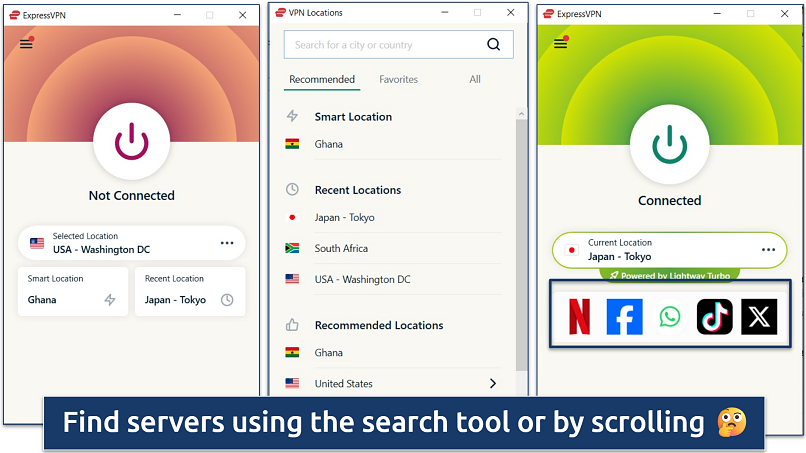806x453 pixels.
Task: Open the X shortcut icon
Action: coord(759,317)
